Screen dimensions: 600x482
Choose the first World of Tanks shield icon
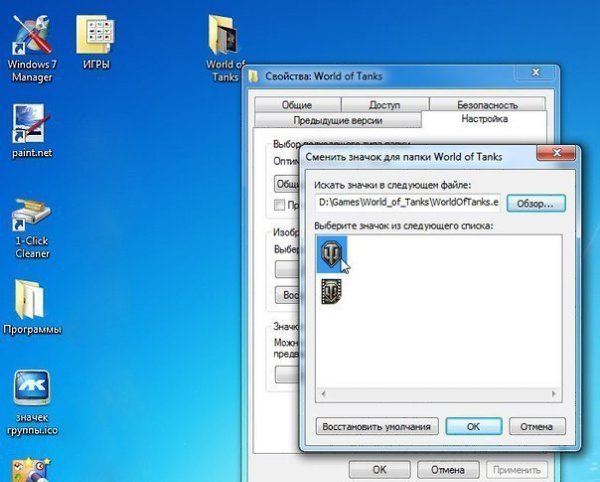pos(331,254)
